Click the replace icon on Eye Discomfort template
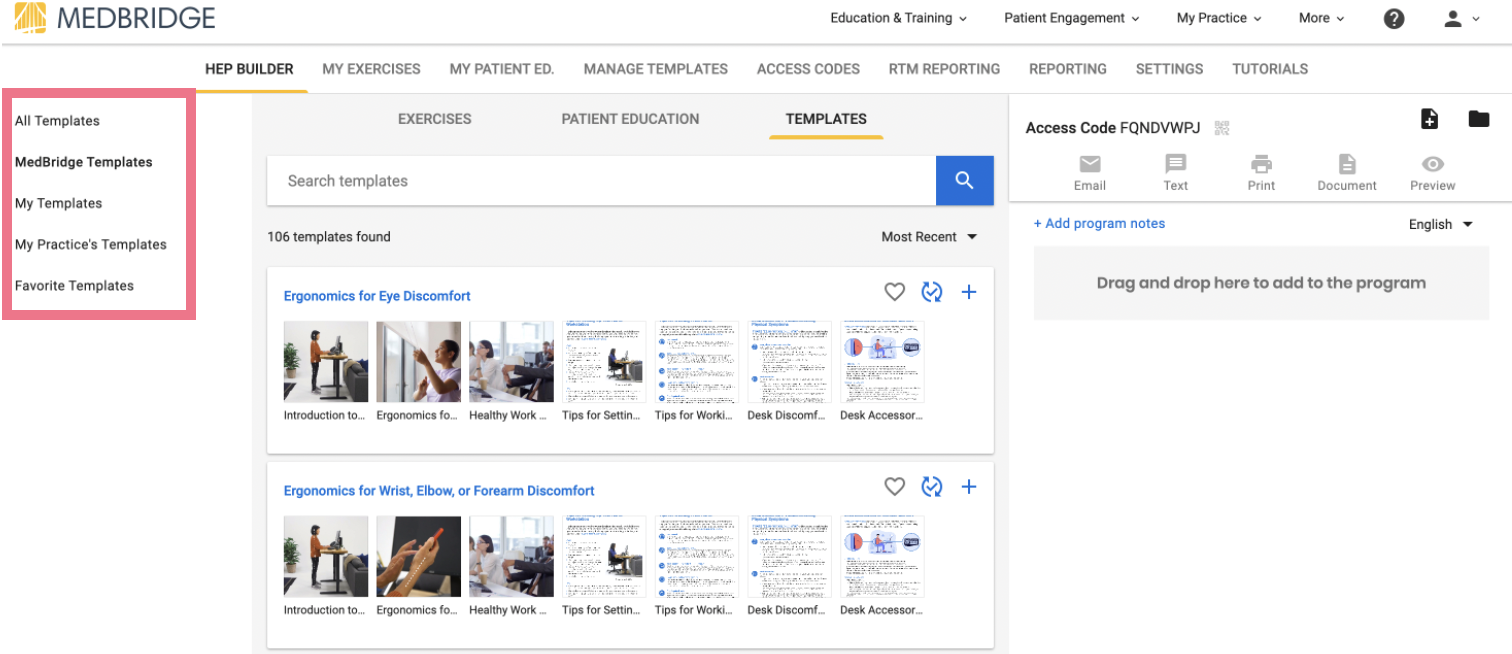1512x654 pixels. [932, 292]
